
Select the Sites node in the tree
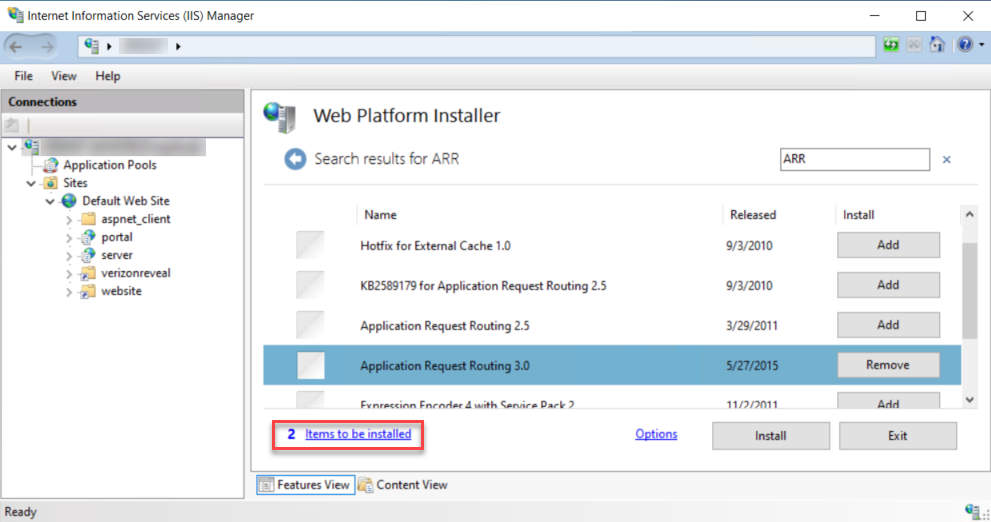coord(75,183)
